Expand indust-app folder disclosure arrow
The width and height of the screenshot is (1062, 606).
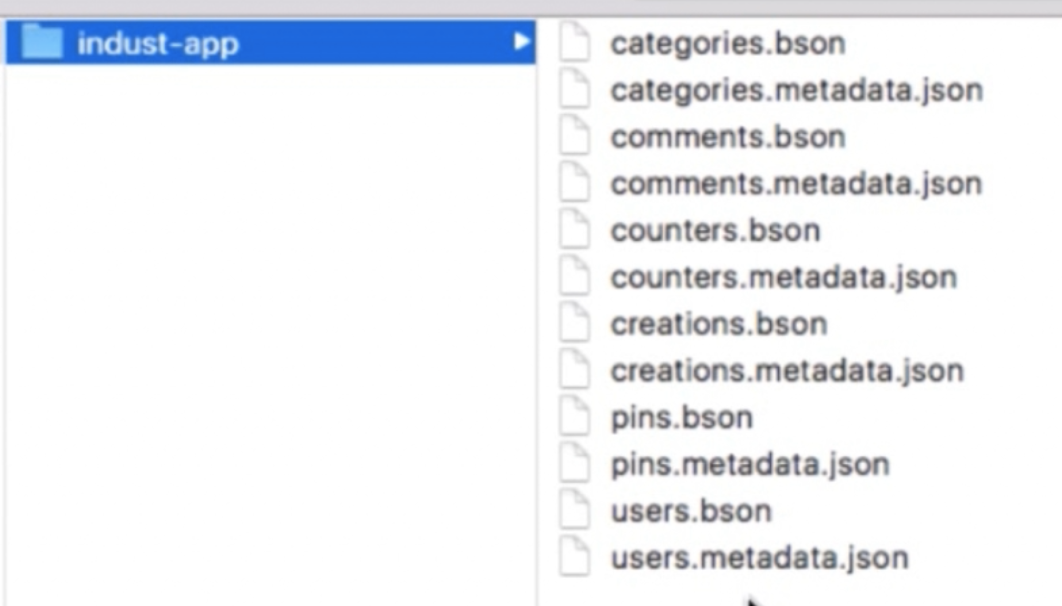(521, 42)
